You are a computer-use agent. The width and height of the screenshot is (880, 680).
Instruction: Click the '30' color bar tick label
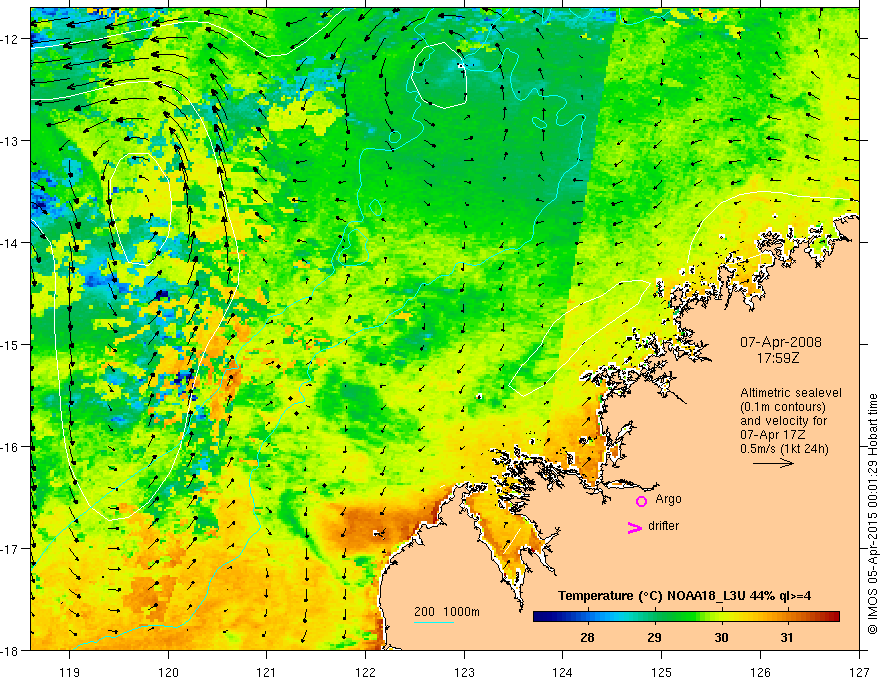click(x=721, y=637)
